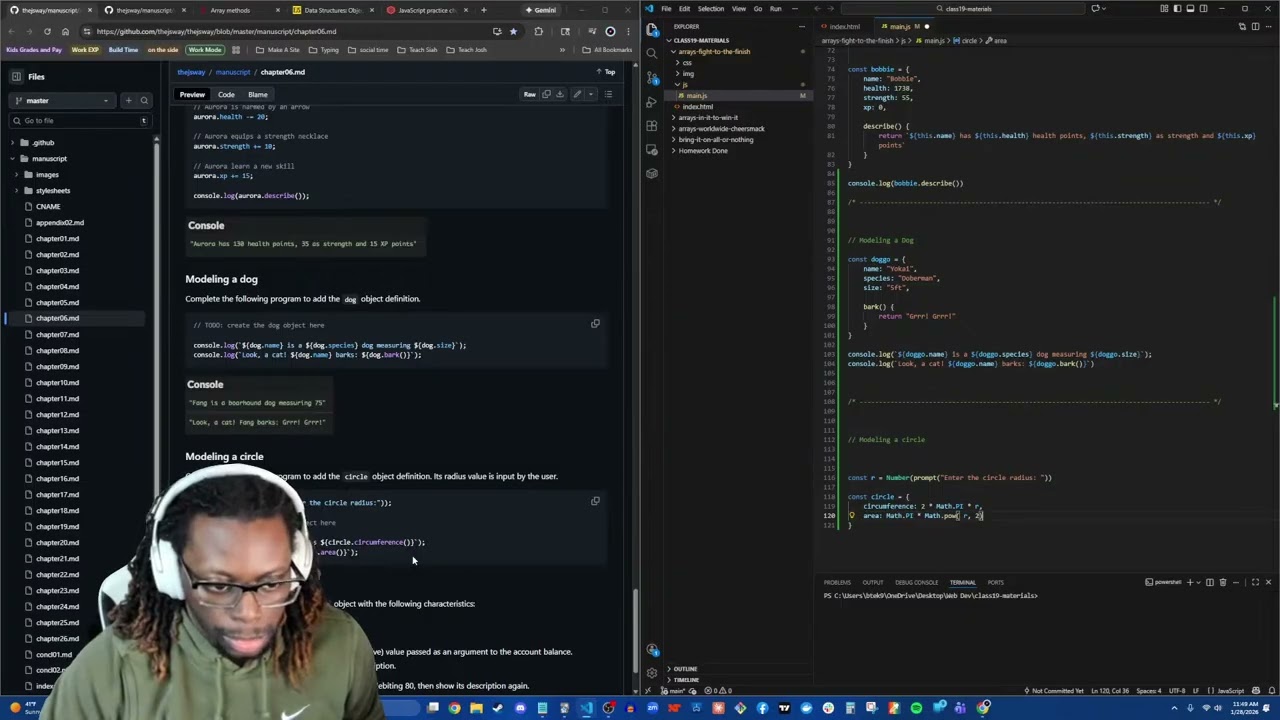Add file plus icon beside master branch

coord(128,100)
